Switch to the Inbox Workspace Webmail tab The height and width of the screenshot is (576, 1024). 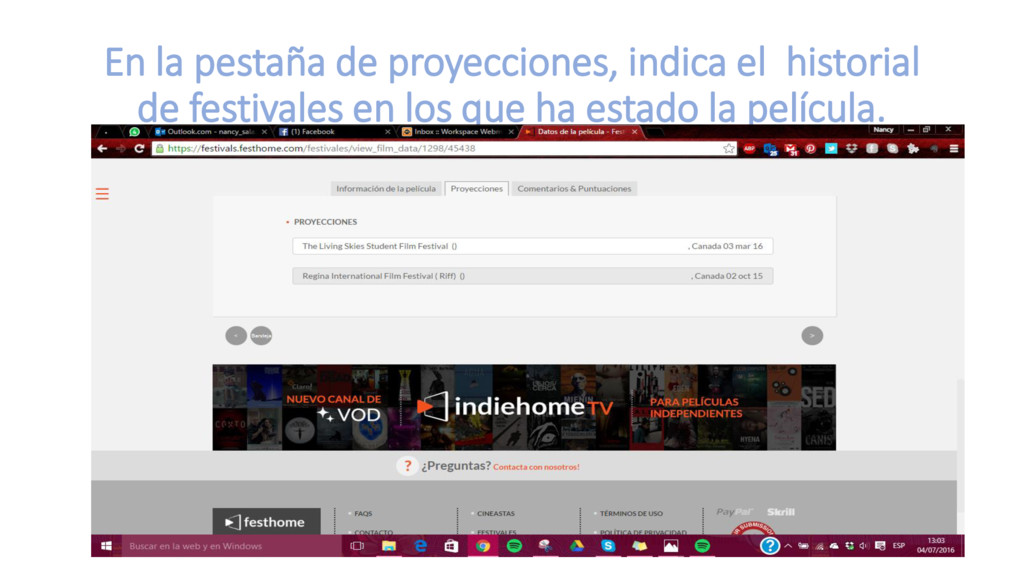pos(456,132)
